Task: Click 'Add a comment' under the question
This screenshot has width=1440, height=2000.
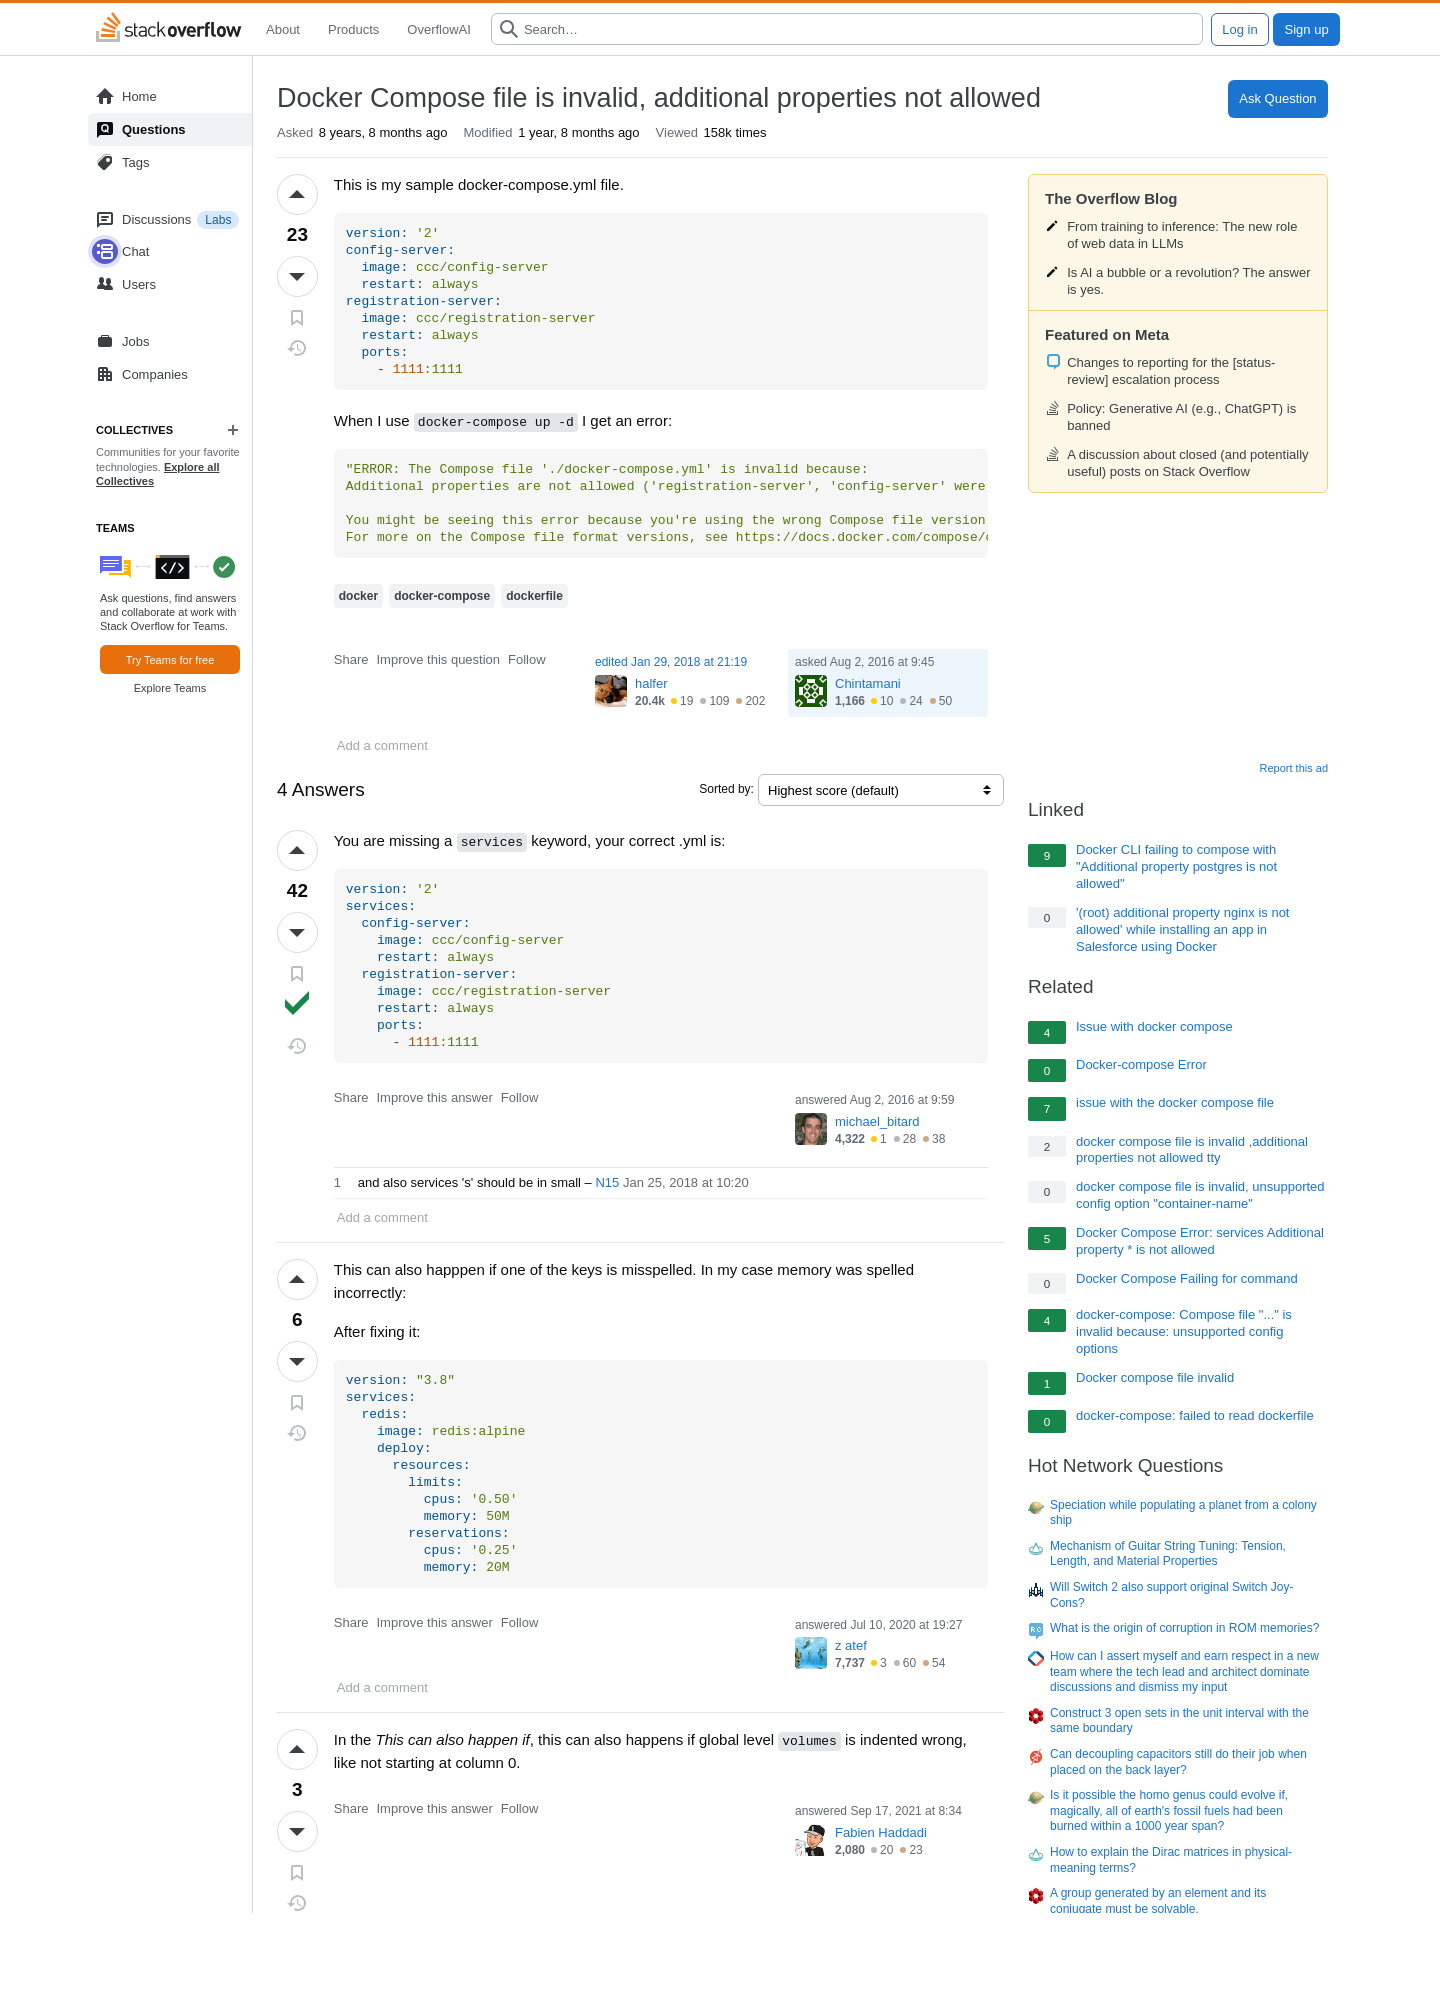Action: pyautogui.click(x=382, y=746)
